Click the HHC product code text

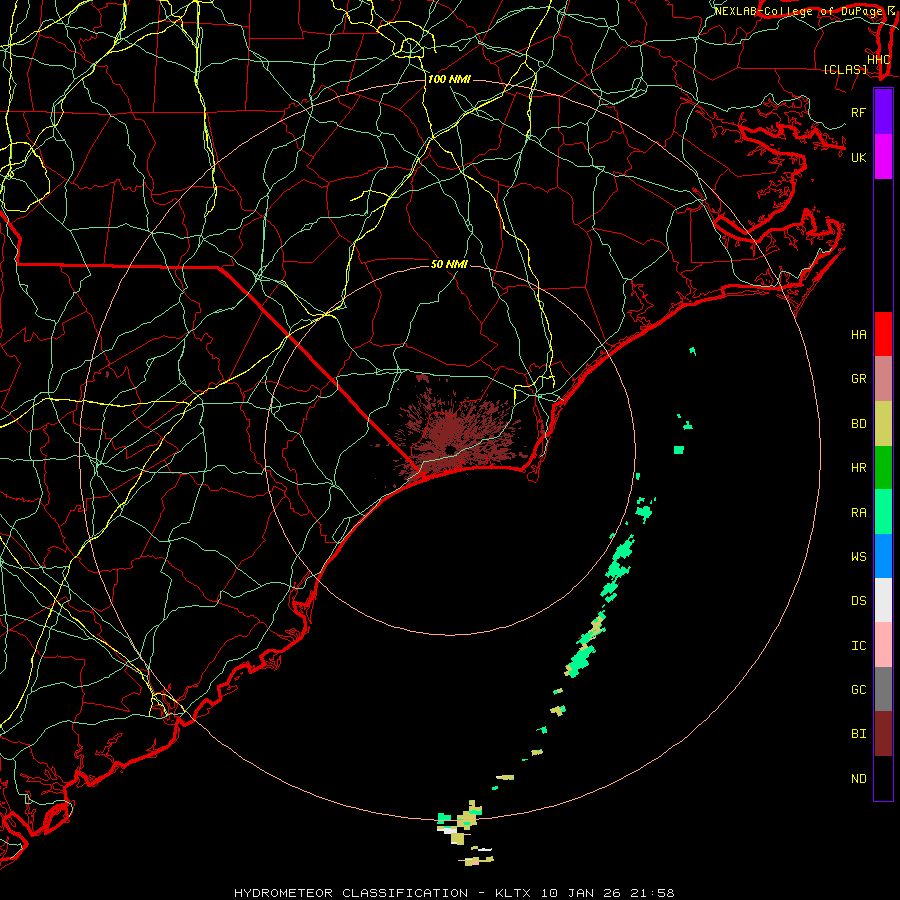(878, 60)
